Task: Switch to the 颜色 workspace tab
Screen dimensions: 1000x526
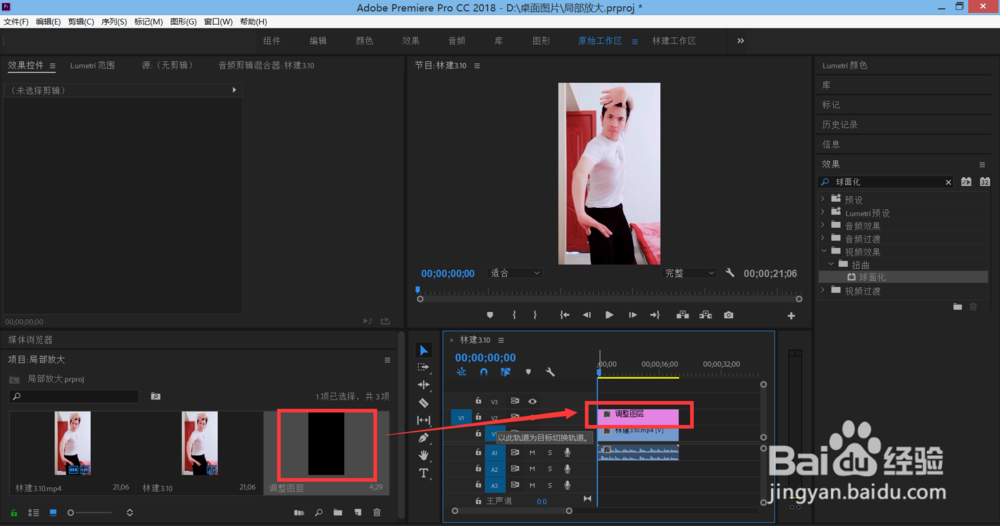Action: tap(364, 41)
